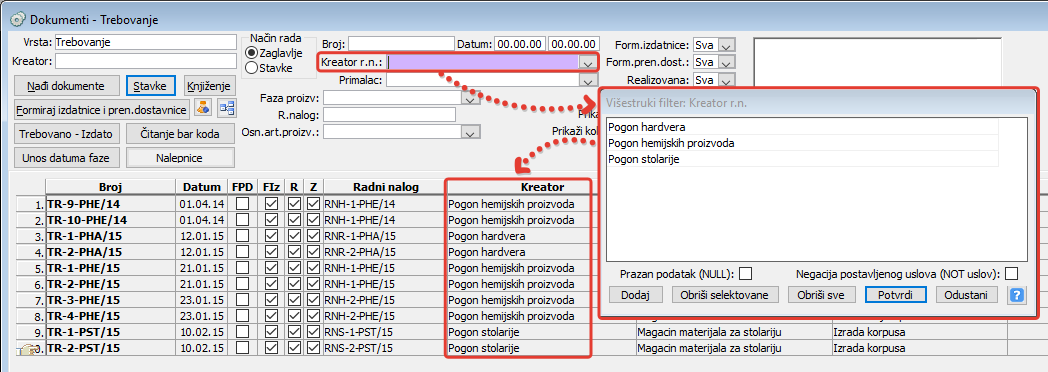Image resolution: width=1048 pixels, height=372 pixels.
Task: Cancel filter with the Odustani button
Action: click(966, 295)
